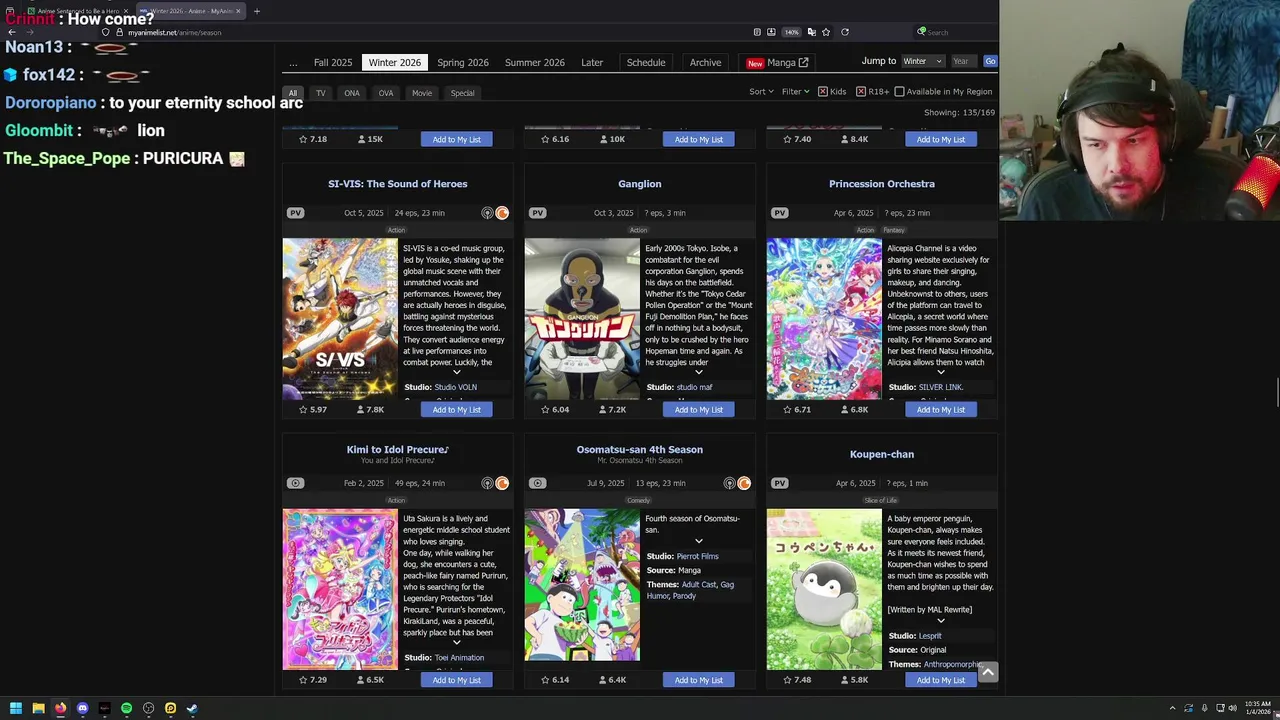The height and width of the screenshot is (720, 1280).
Task: Open a new browser tab
Action: pyautogui.click(x=256, y=11)
